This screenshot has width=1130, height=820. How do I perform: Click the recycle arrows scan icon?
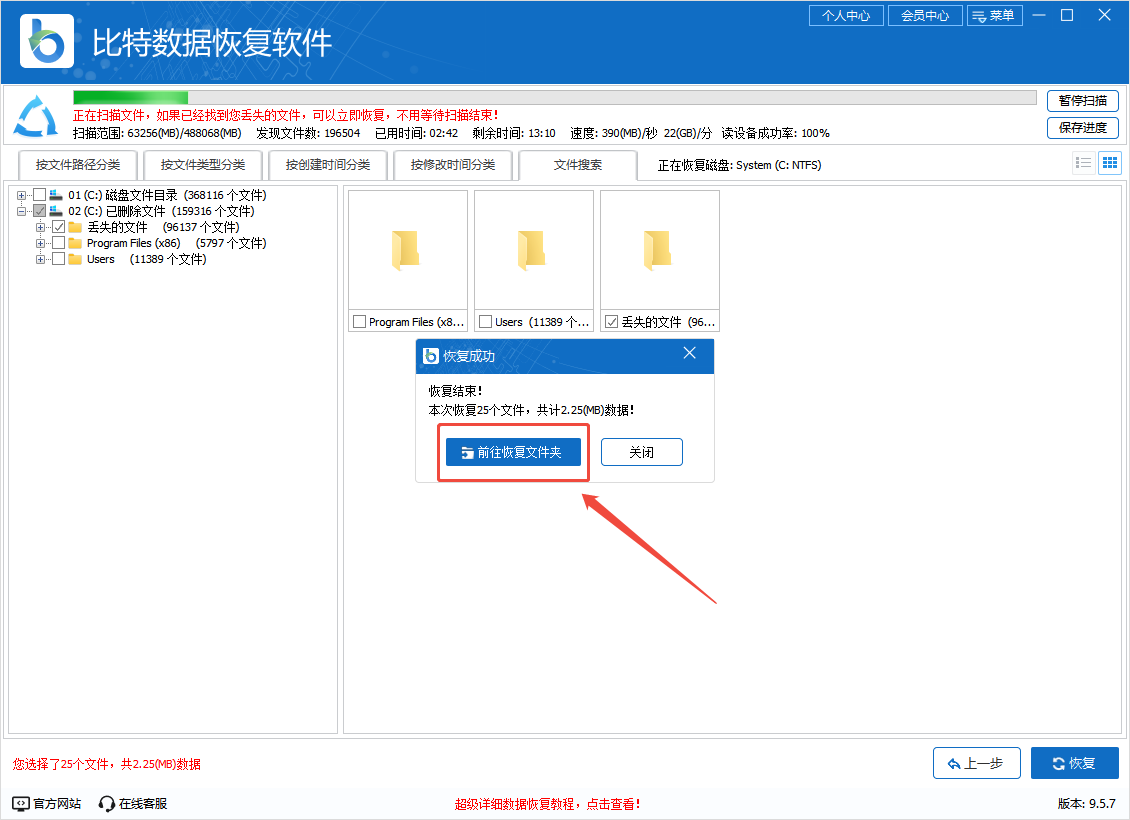pos(36,117)
